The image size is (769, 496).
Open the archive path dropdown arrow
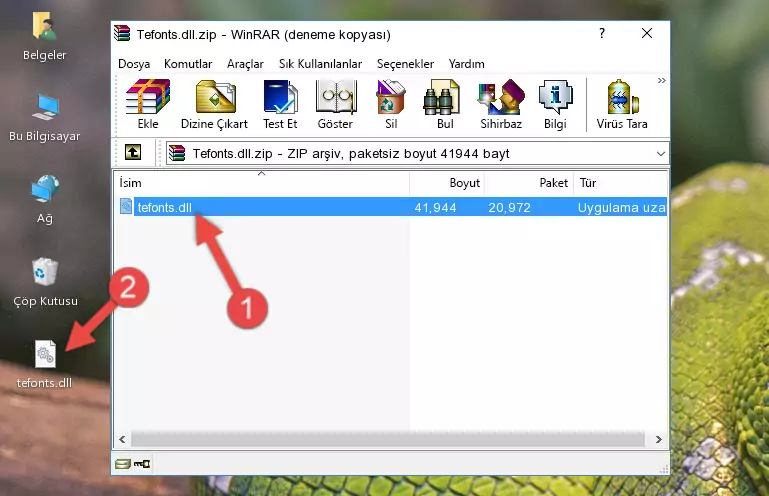coord(661,154)
